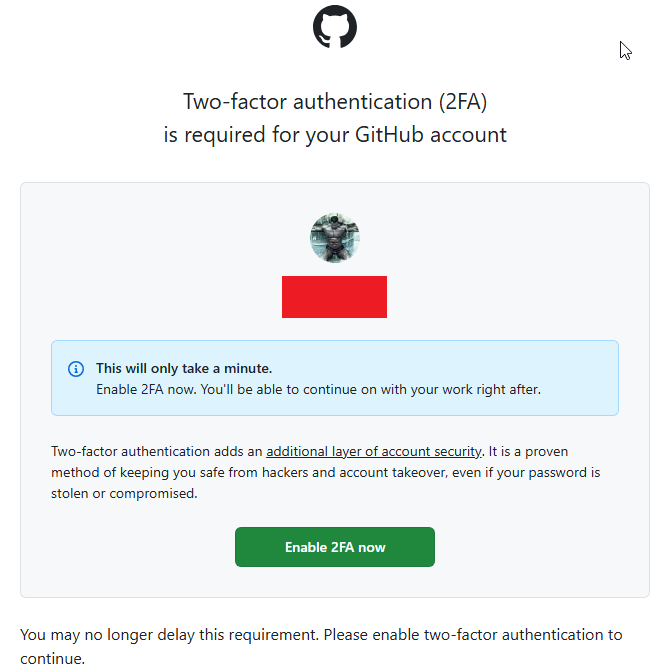Click the GitHub Octocat logo

coord(335,27)
